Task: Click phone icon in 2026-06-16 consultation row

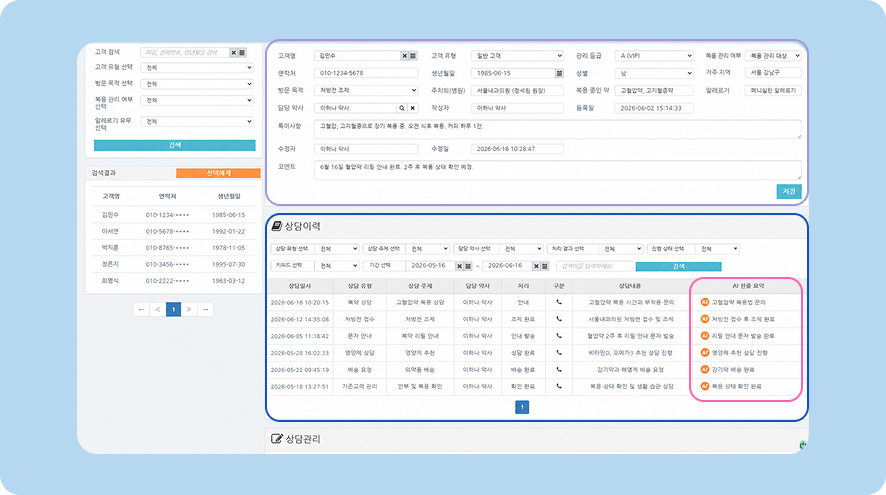Action: pos(559,302)
